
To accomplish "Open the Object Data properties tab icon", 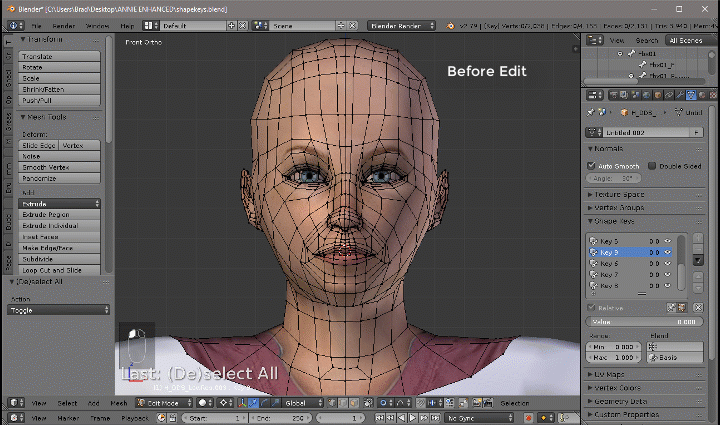I will click(x=692, y=95).
